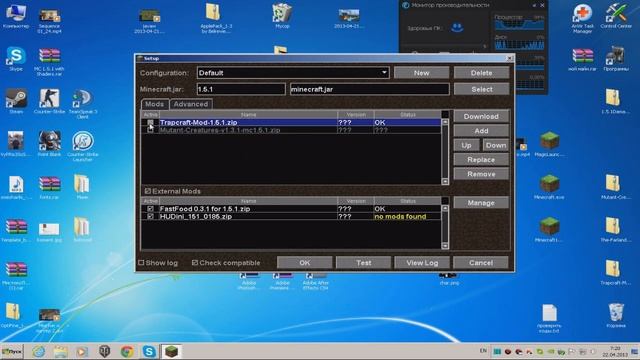Click the minecraft.jar path field

[x=370, y=89]
